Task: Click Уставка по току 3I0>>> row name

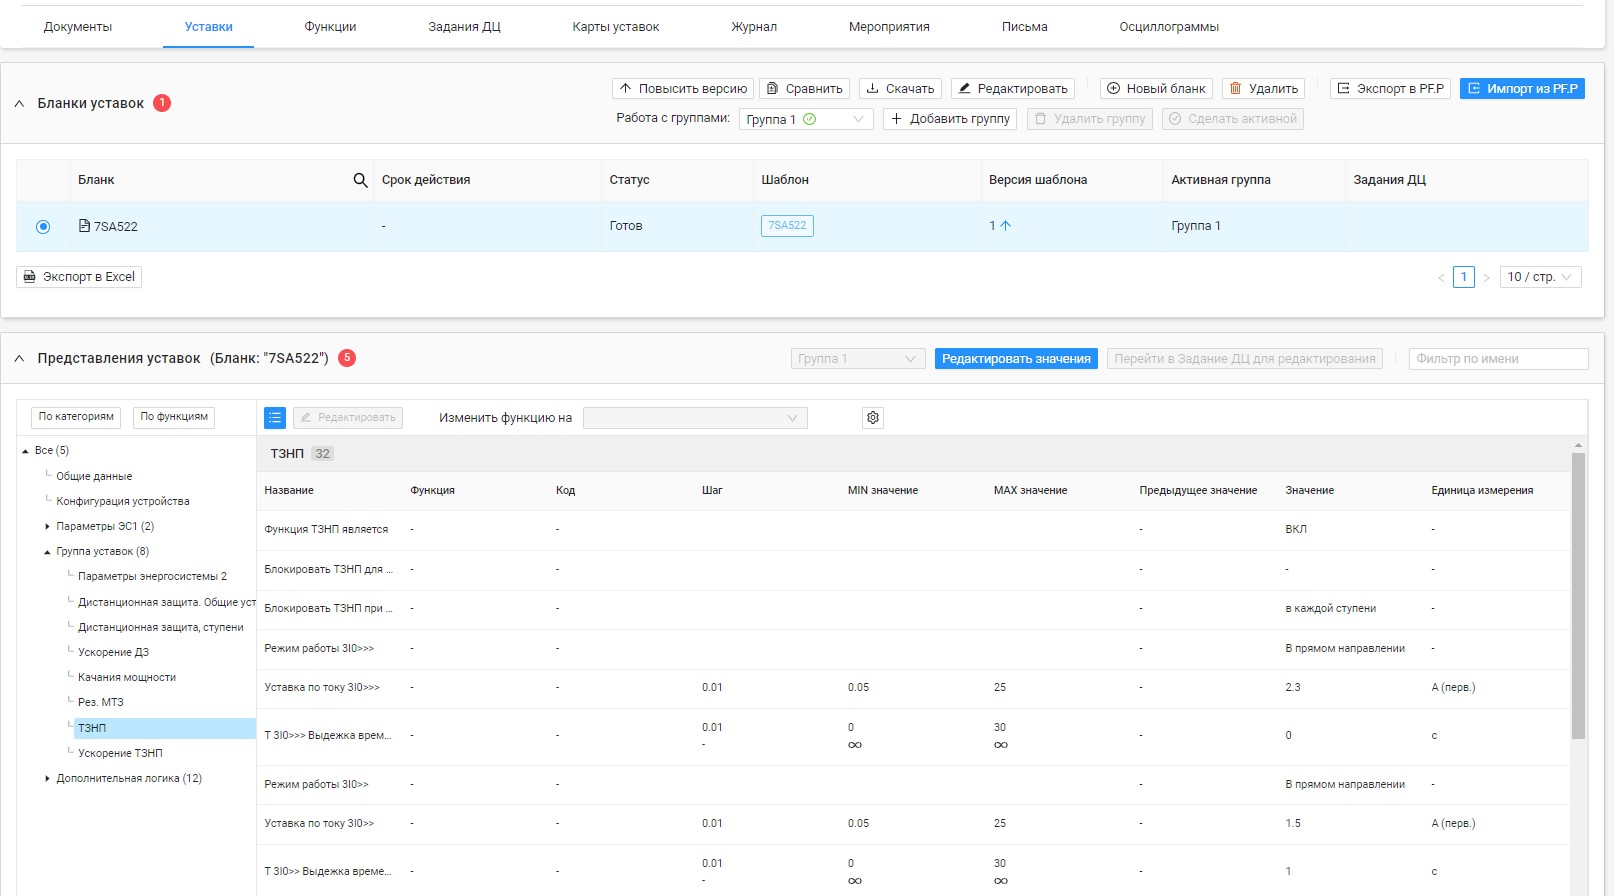Action: (x=322, y=688)
